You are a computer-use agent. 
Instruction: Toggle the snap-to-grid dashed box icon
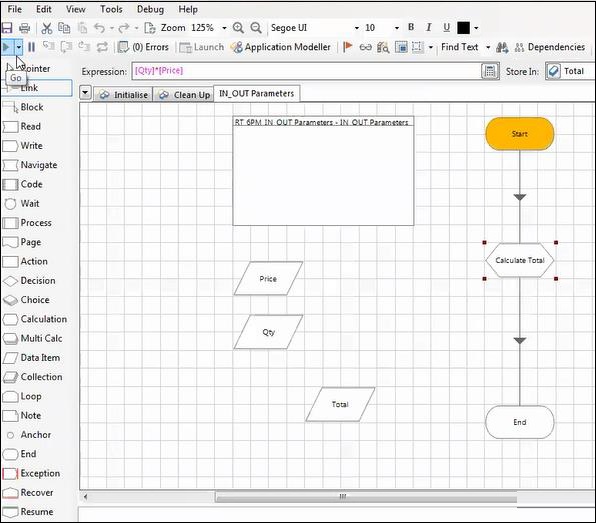[417, 47]
